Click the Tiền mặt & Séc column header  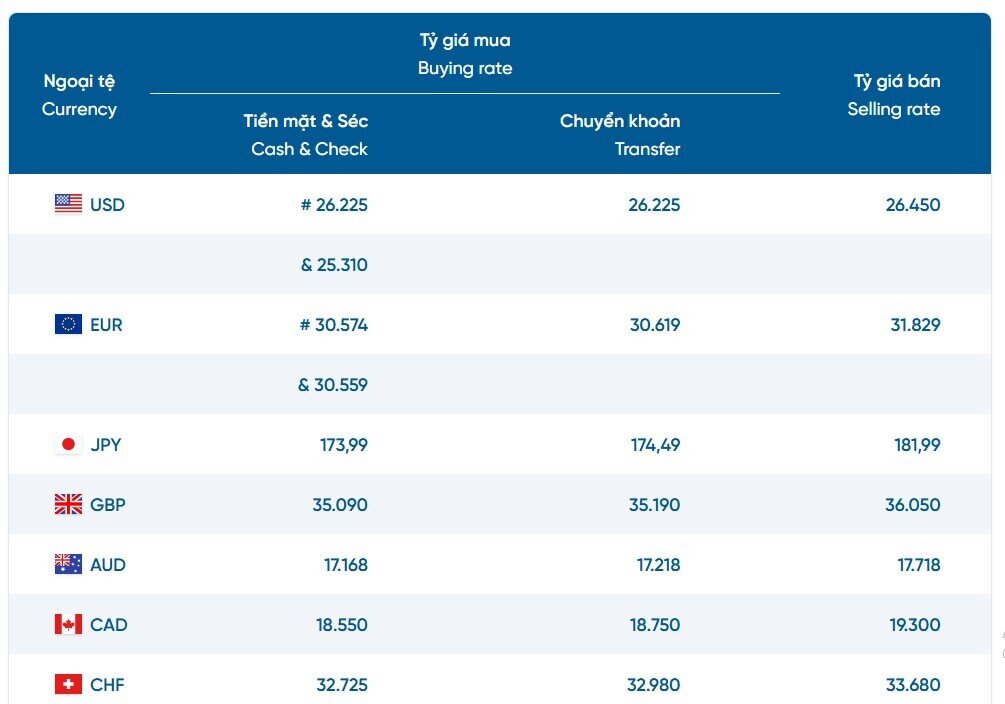tap(306, 135)
